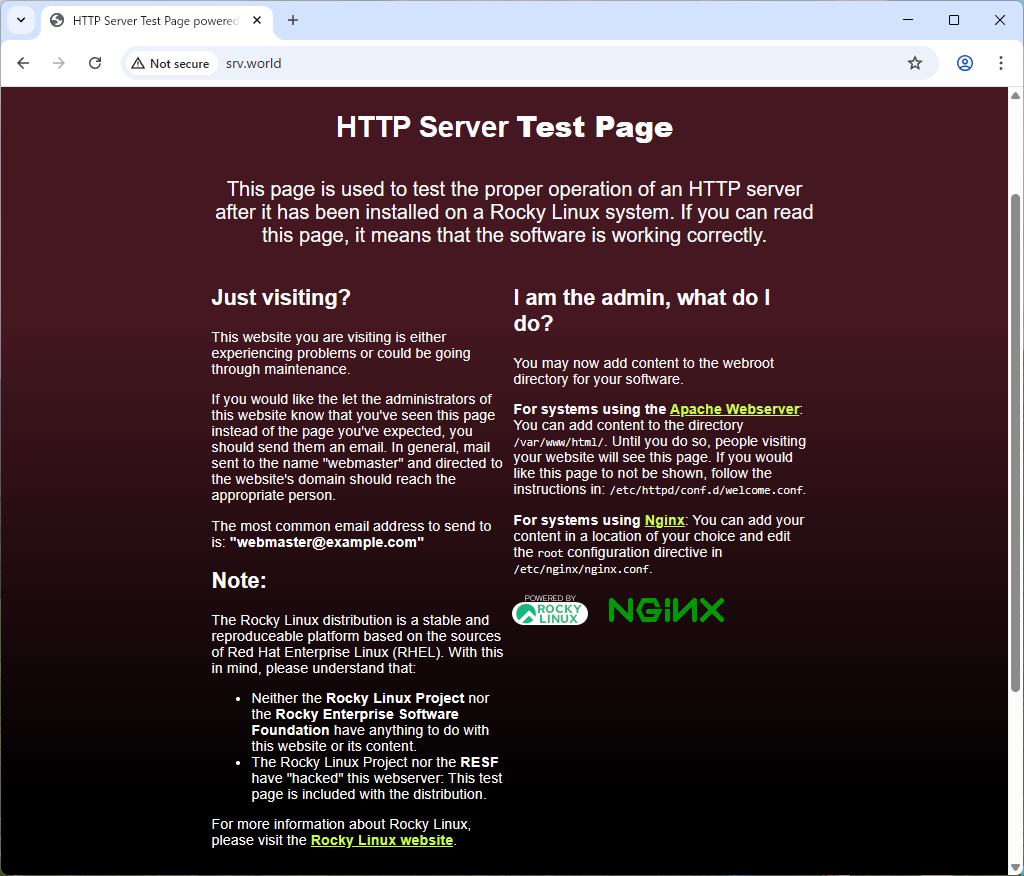
Task: Click the green NGINX logo
Action: coord(666,609)
